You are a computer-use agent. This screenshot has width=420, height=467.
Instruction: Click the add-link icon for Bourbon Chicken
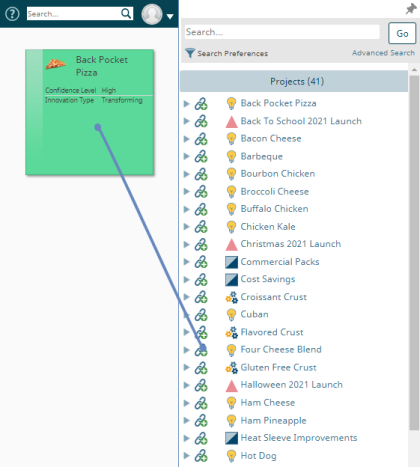[x=201, y=174]
